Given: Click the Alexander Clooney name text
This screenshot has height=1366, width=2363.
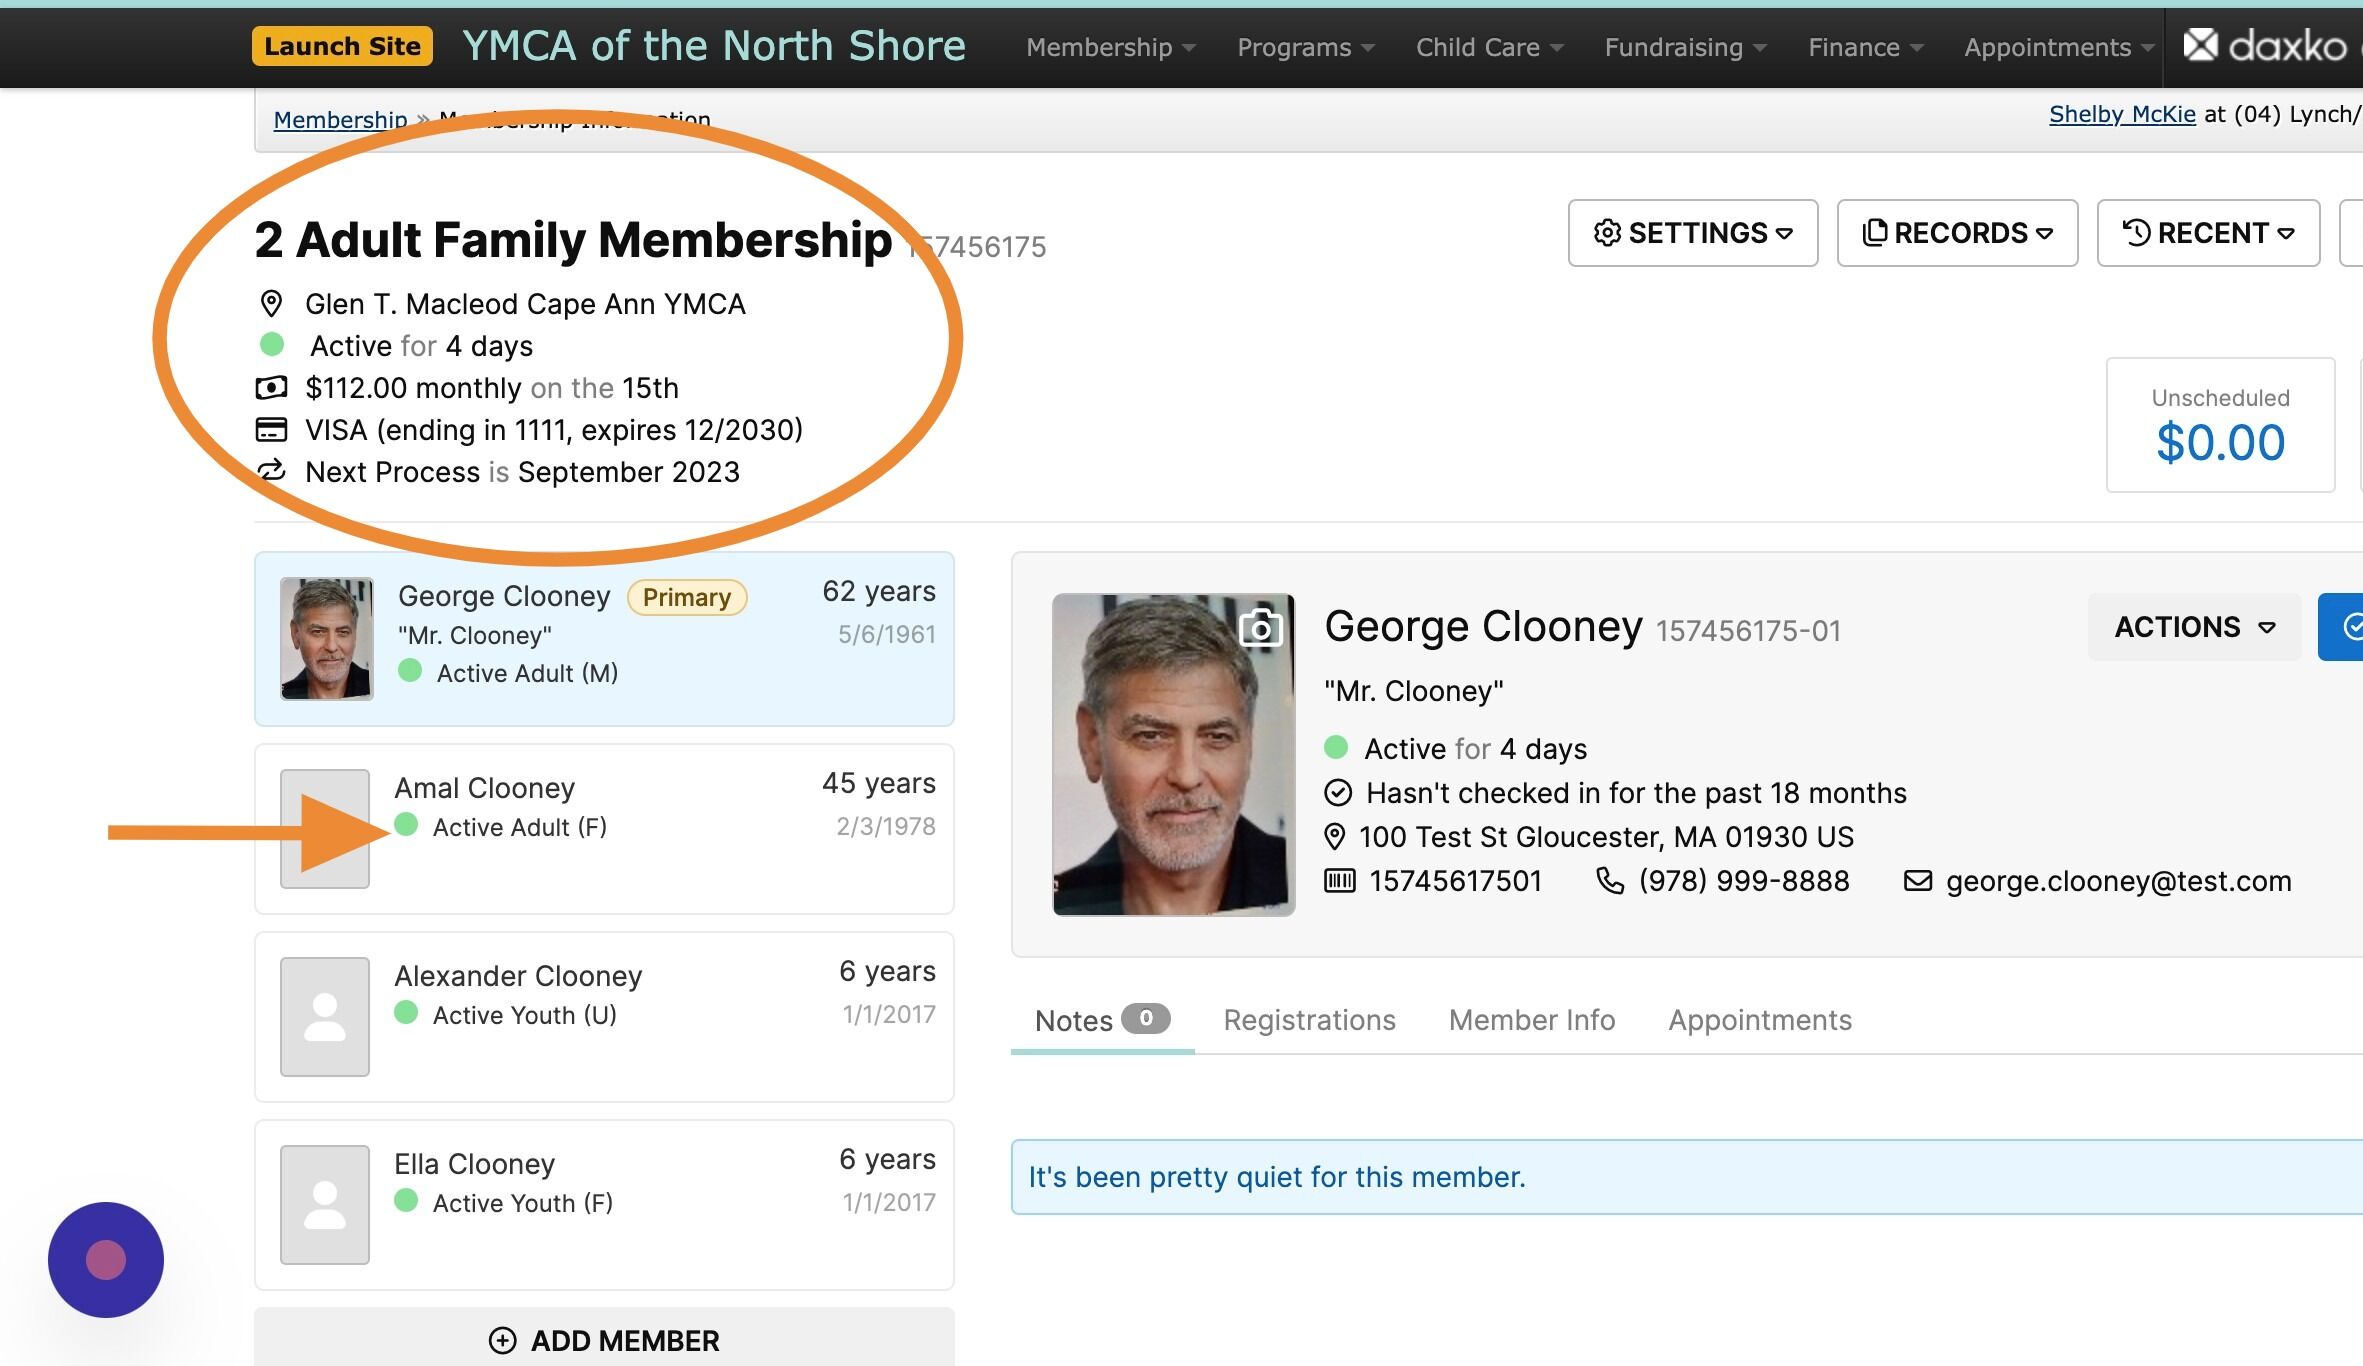Looking at the screenshot, I should (x=518, y=975).
